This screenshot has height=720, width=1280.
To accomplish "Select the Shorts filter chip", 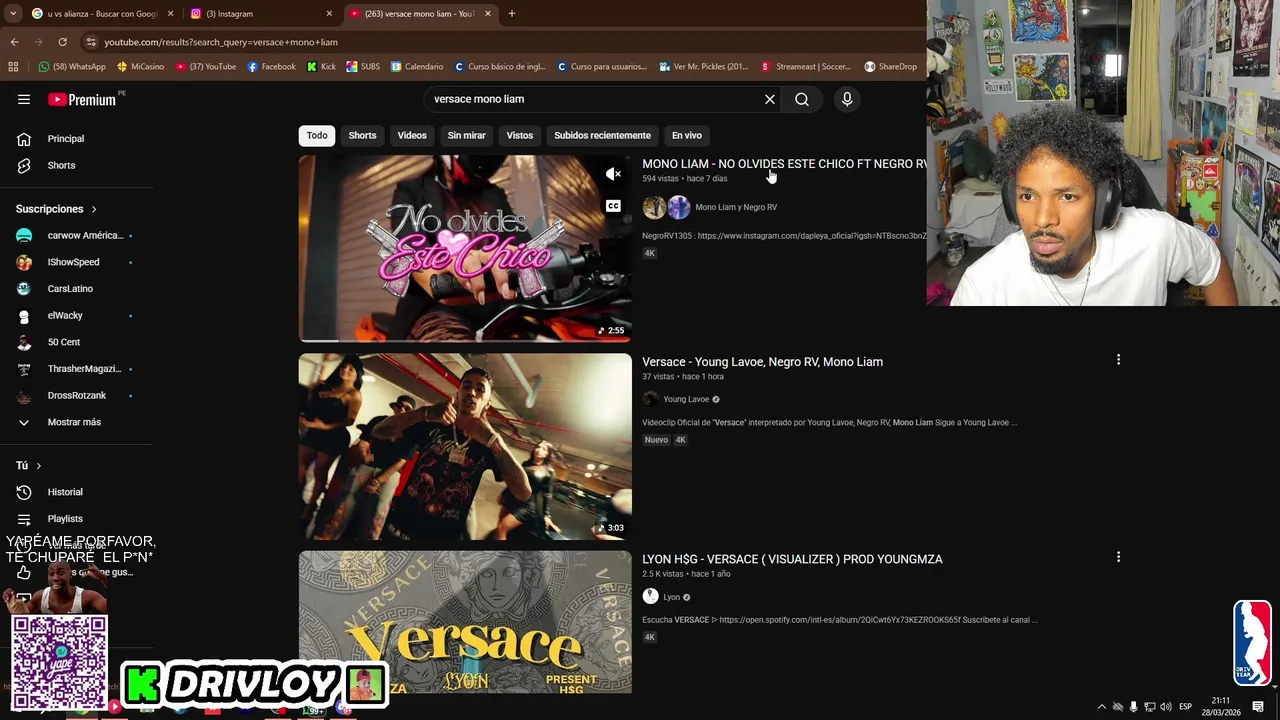I will [x=362, y=135].
